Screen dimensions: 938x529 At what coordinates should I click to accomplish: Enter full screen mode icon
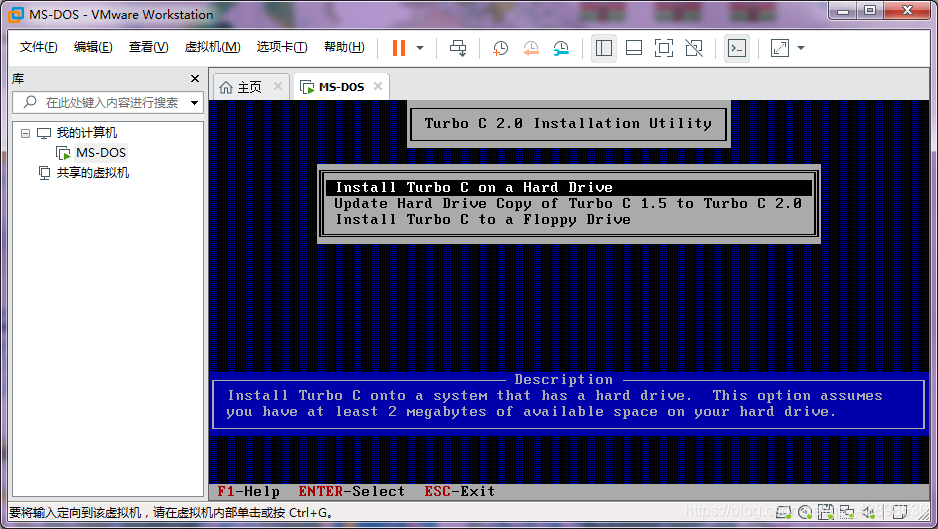(x=663, y=48)
